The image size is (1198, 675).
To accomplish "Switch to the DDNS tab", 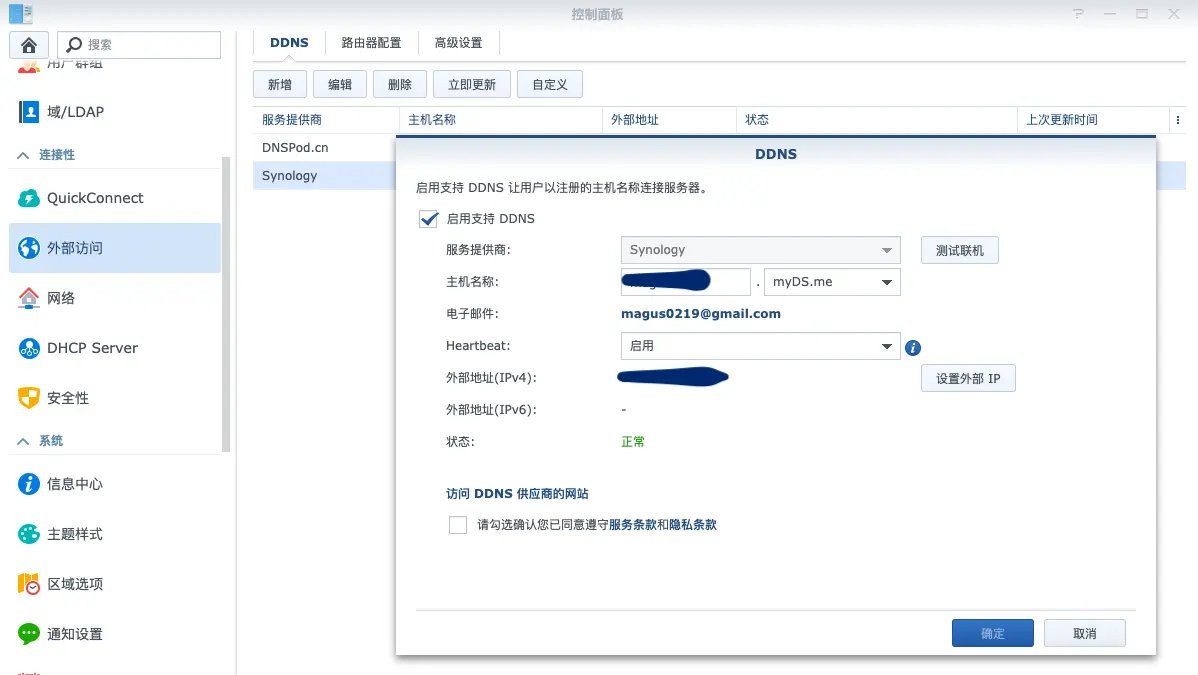I will (289, 43).
